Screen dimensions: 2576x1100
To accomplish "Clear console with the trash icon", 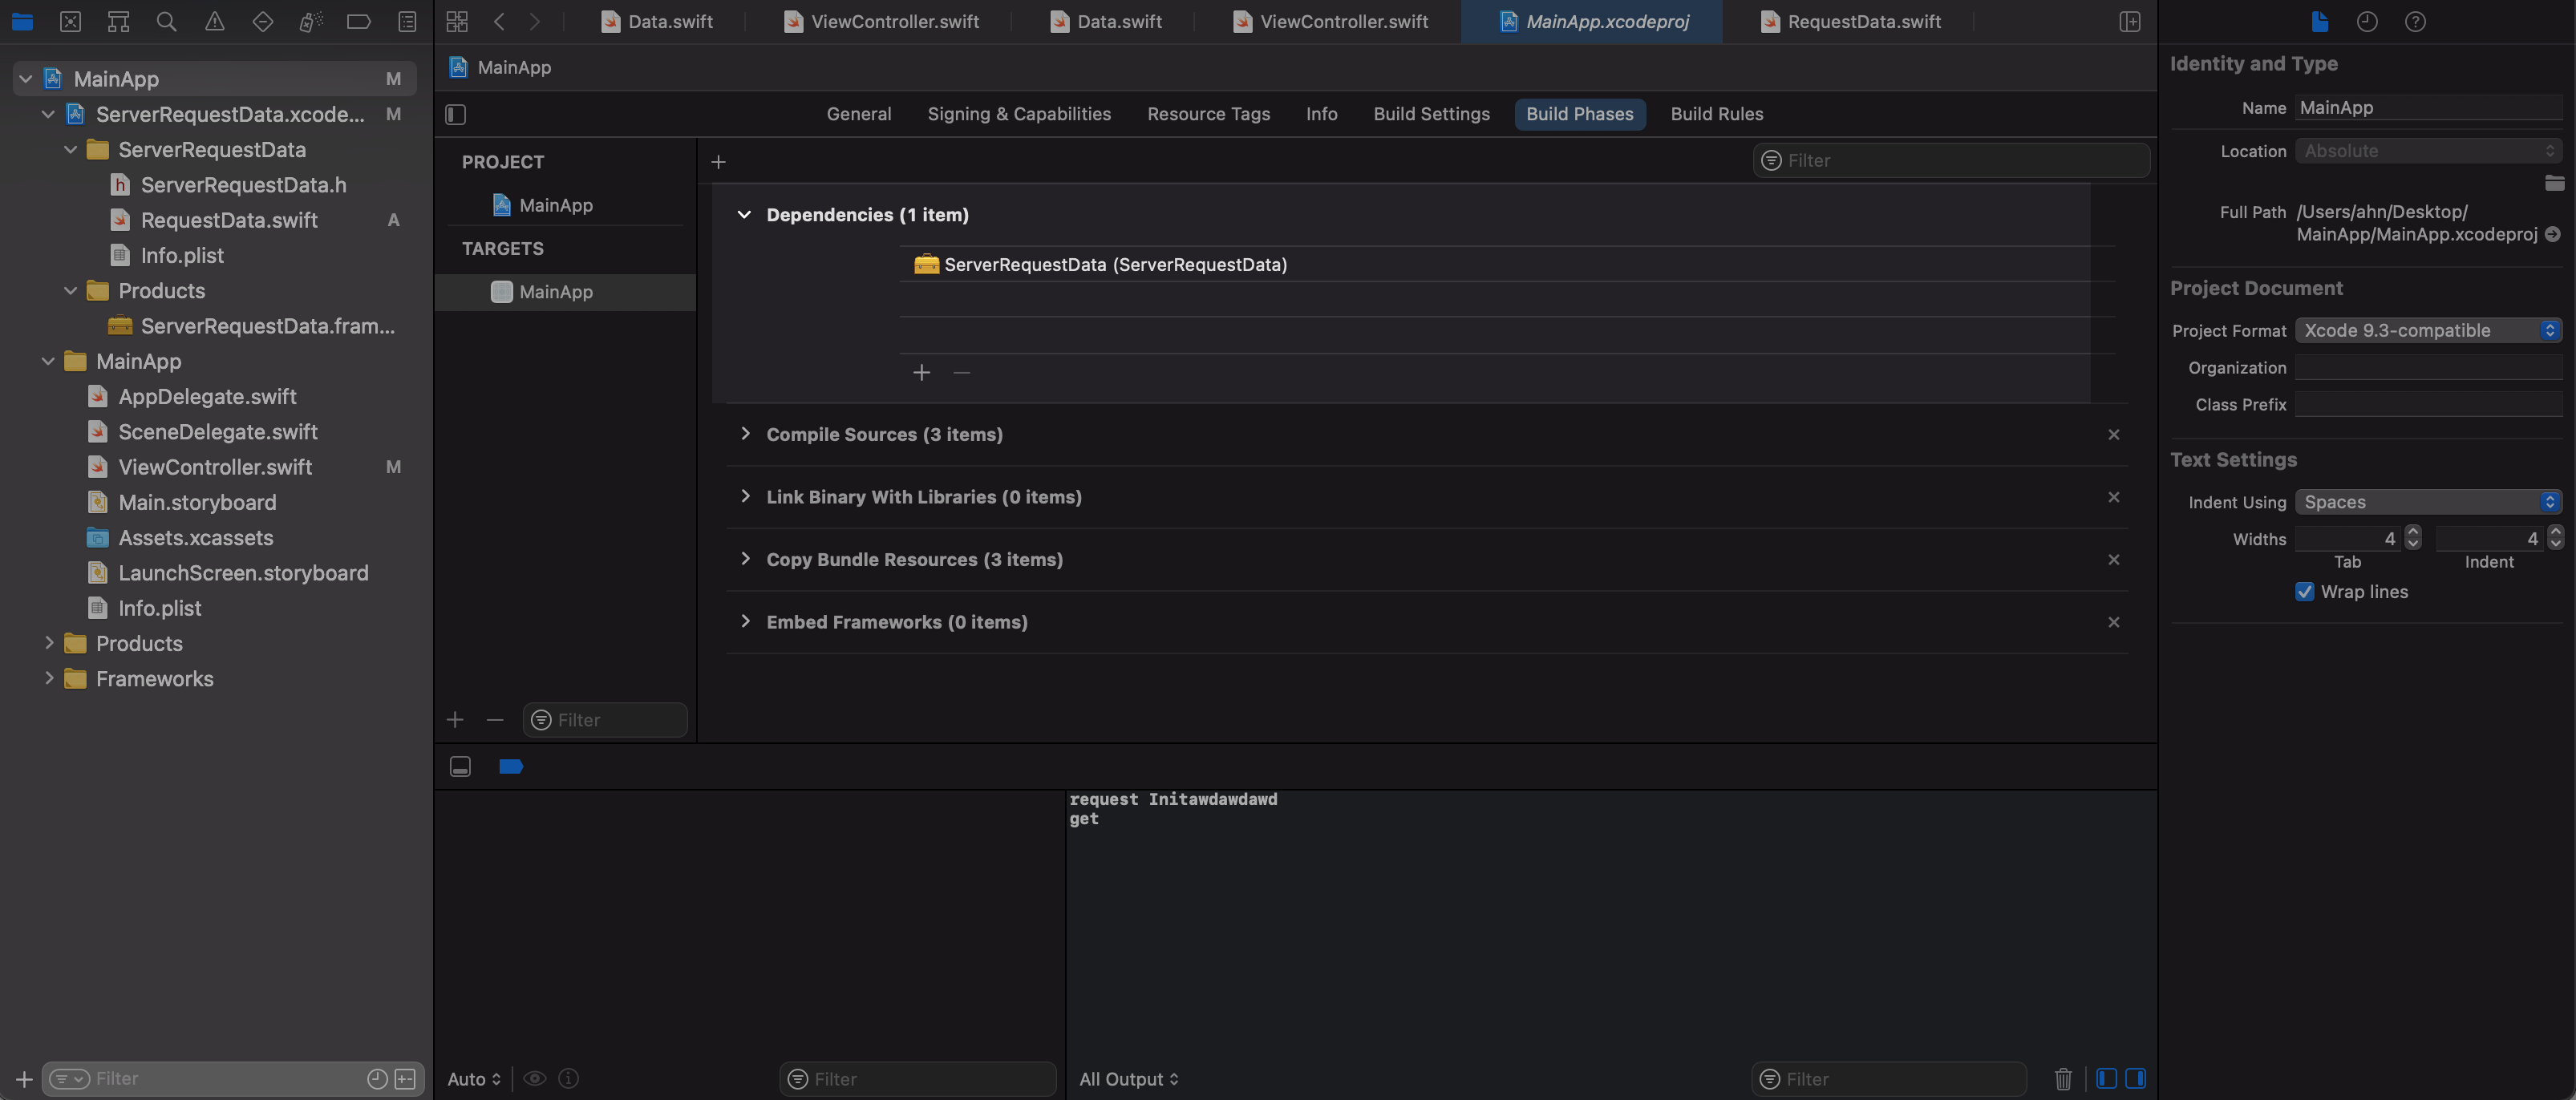I will [2062, 1079].
